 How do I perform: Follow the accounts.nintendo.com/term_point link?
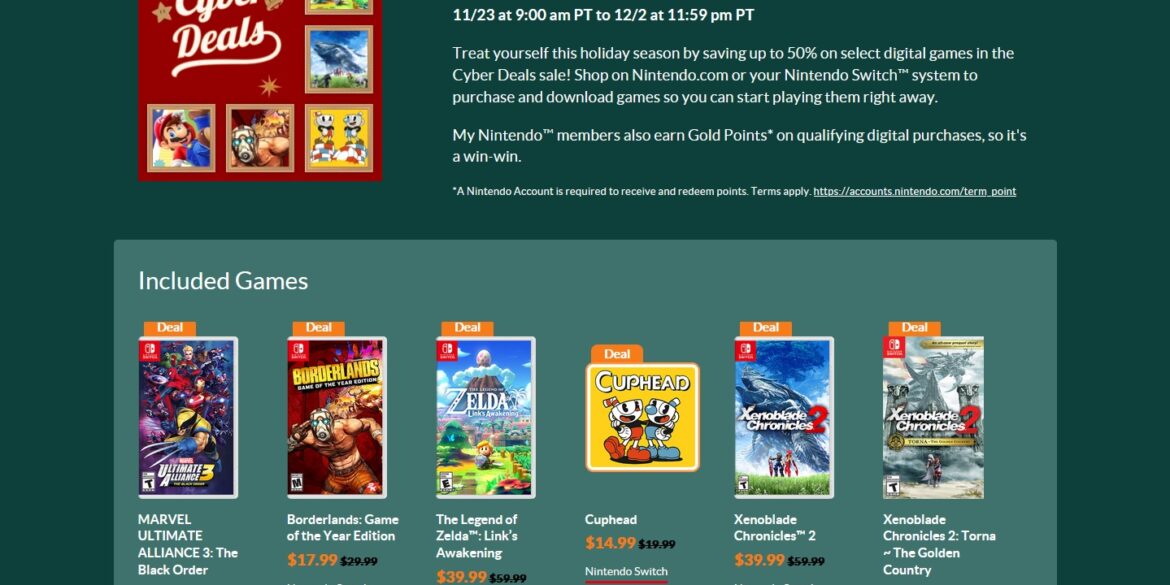(x=915, y=191)
